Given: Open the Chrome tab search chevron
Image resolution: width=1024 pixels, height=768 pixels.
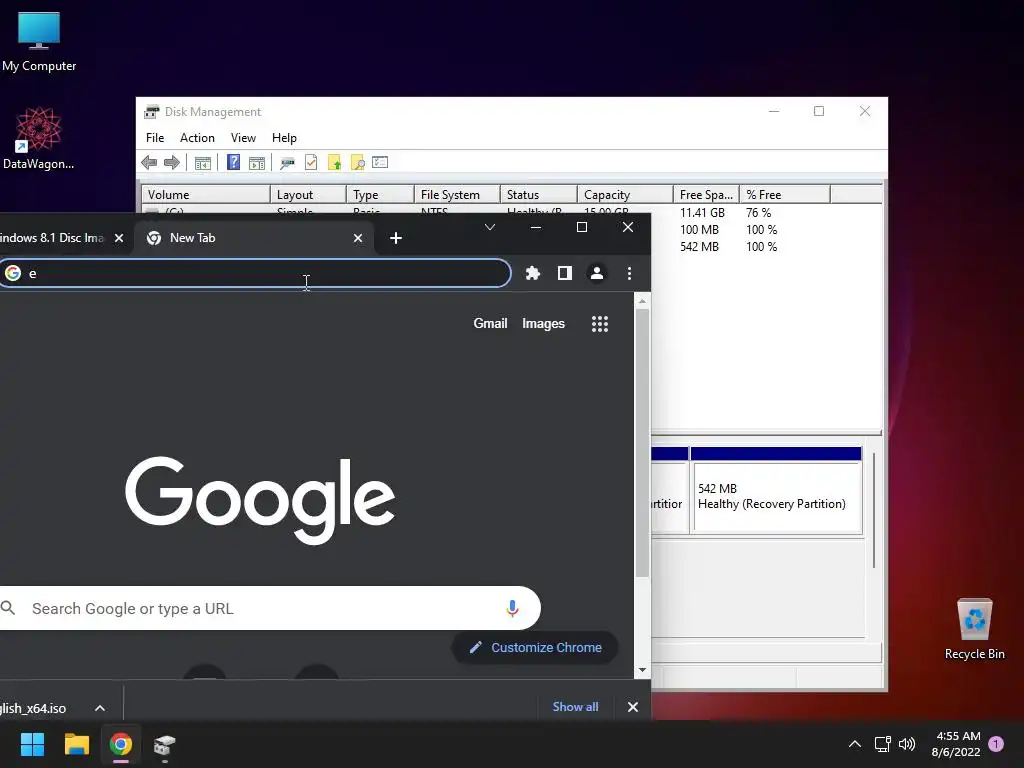Looking at the screenshot, I should pyautogui.click(x=490, y=227).
